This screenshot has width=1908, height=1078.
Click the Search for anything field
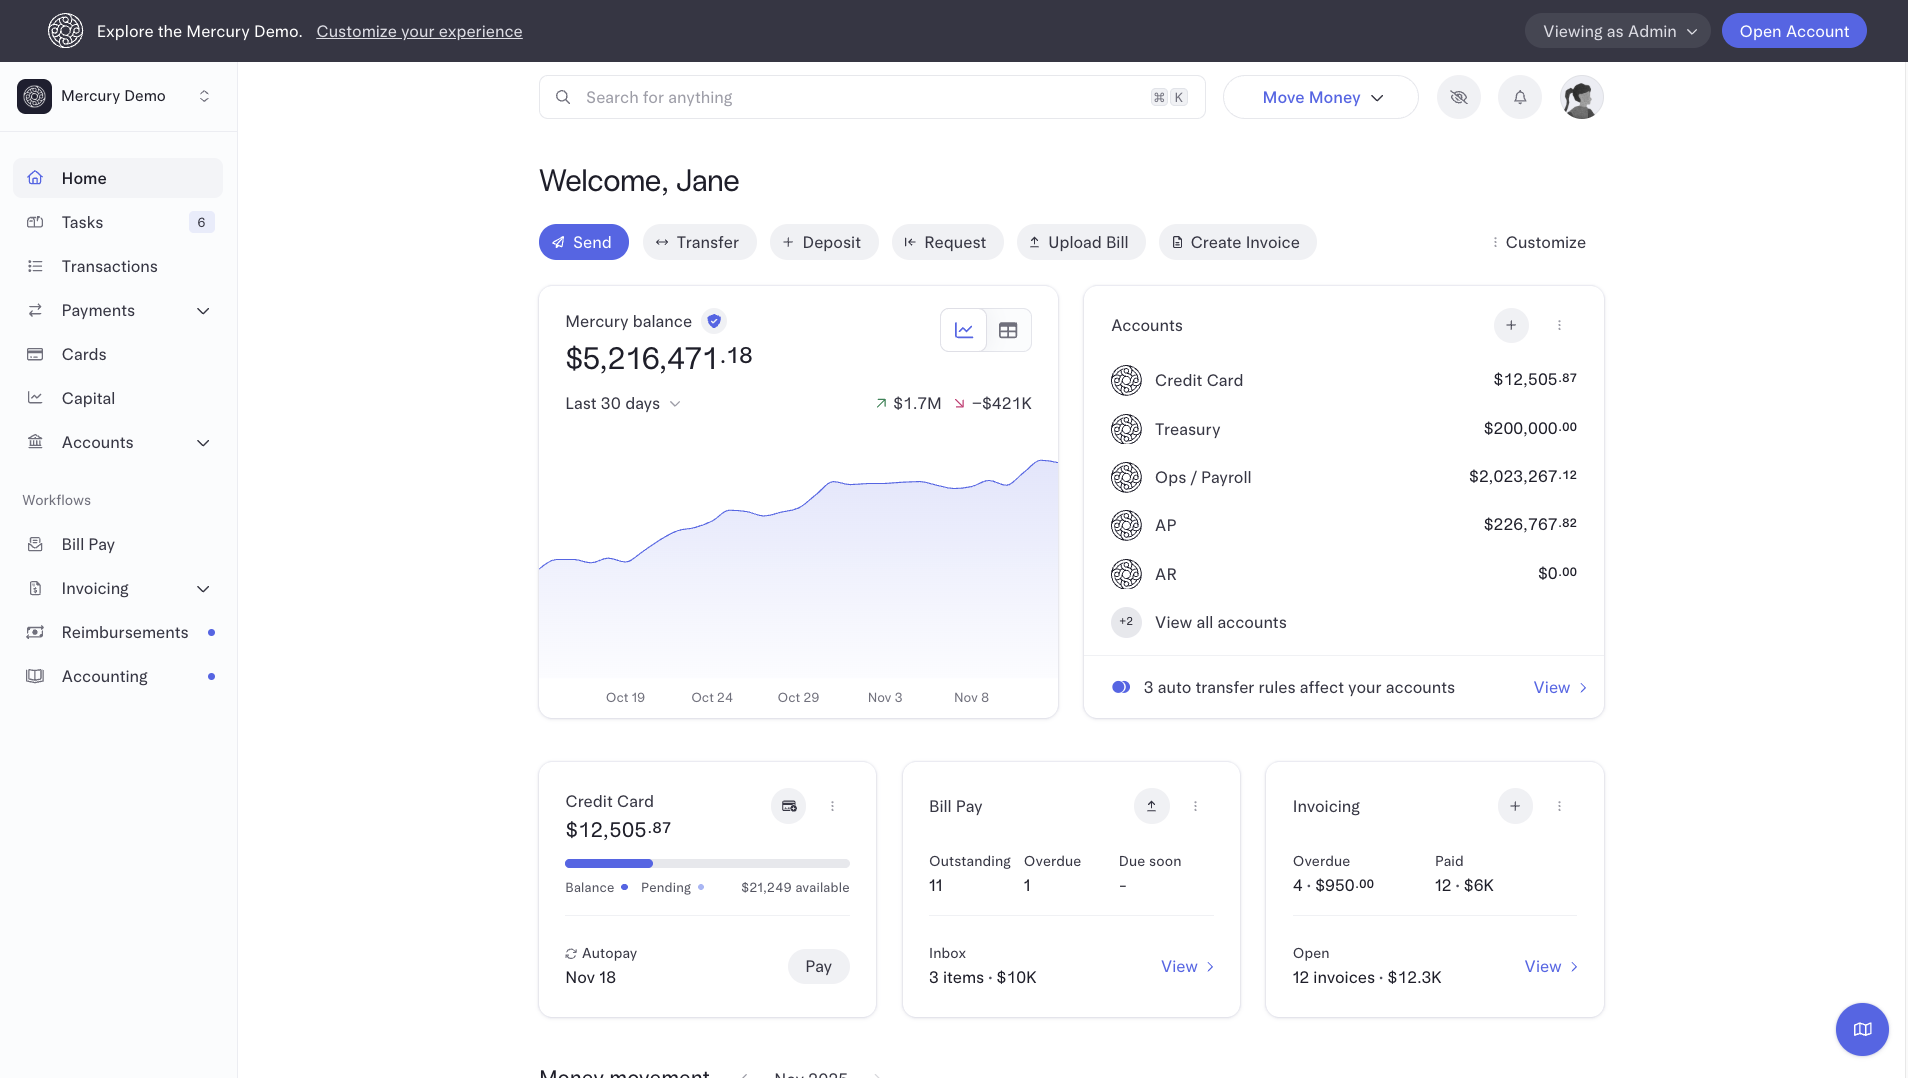pyautogui.click(x=872, y=97)
